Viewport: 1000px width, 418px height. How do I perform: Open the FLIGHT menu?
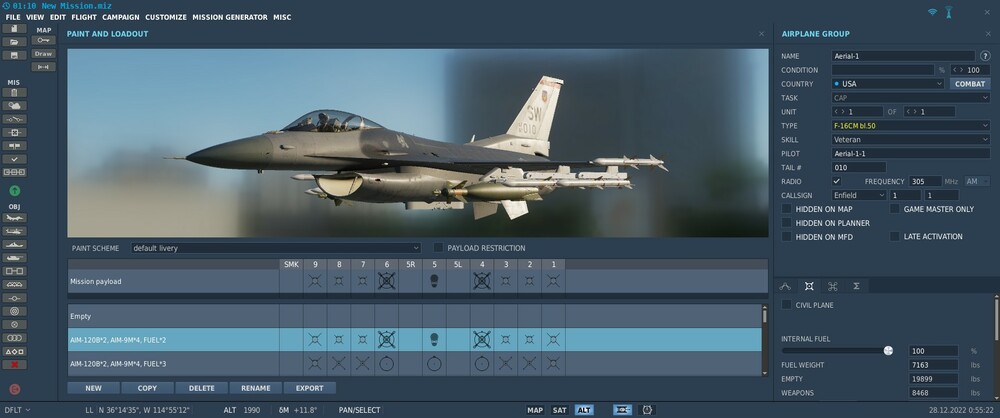pos(84,17)
